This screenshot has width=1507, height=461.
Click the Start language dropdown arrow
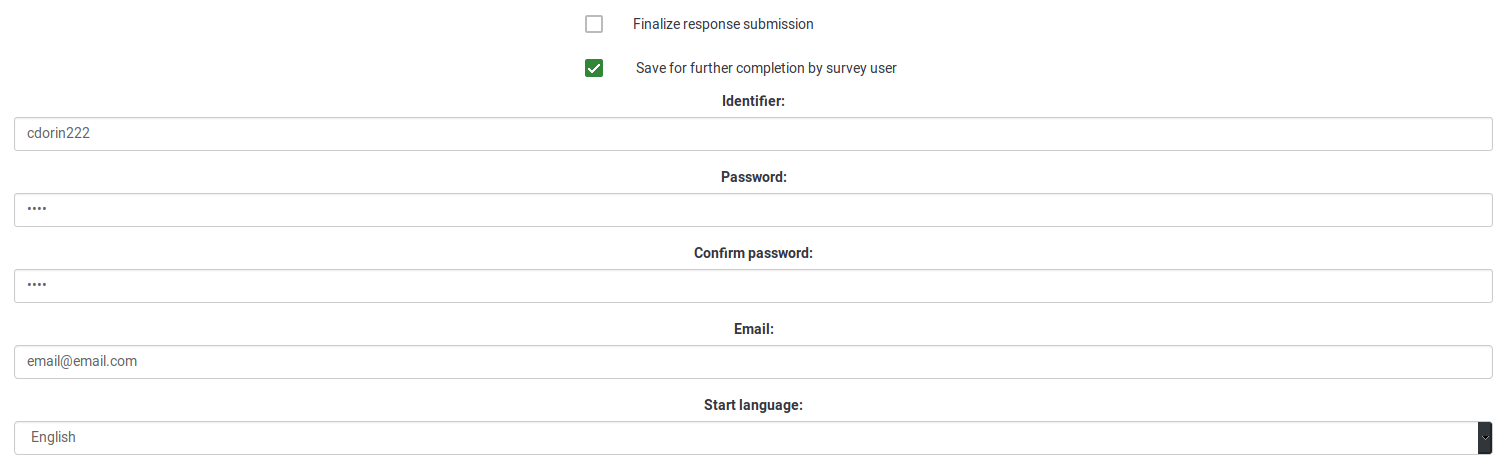click(1485, 438)
